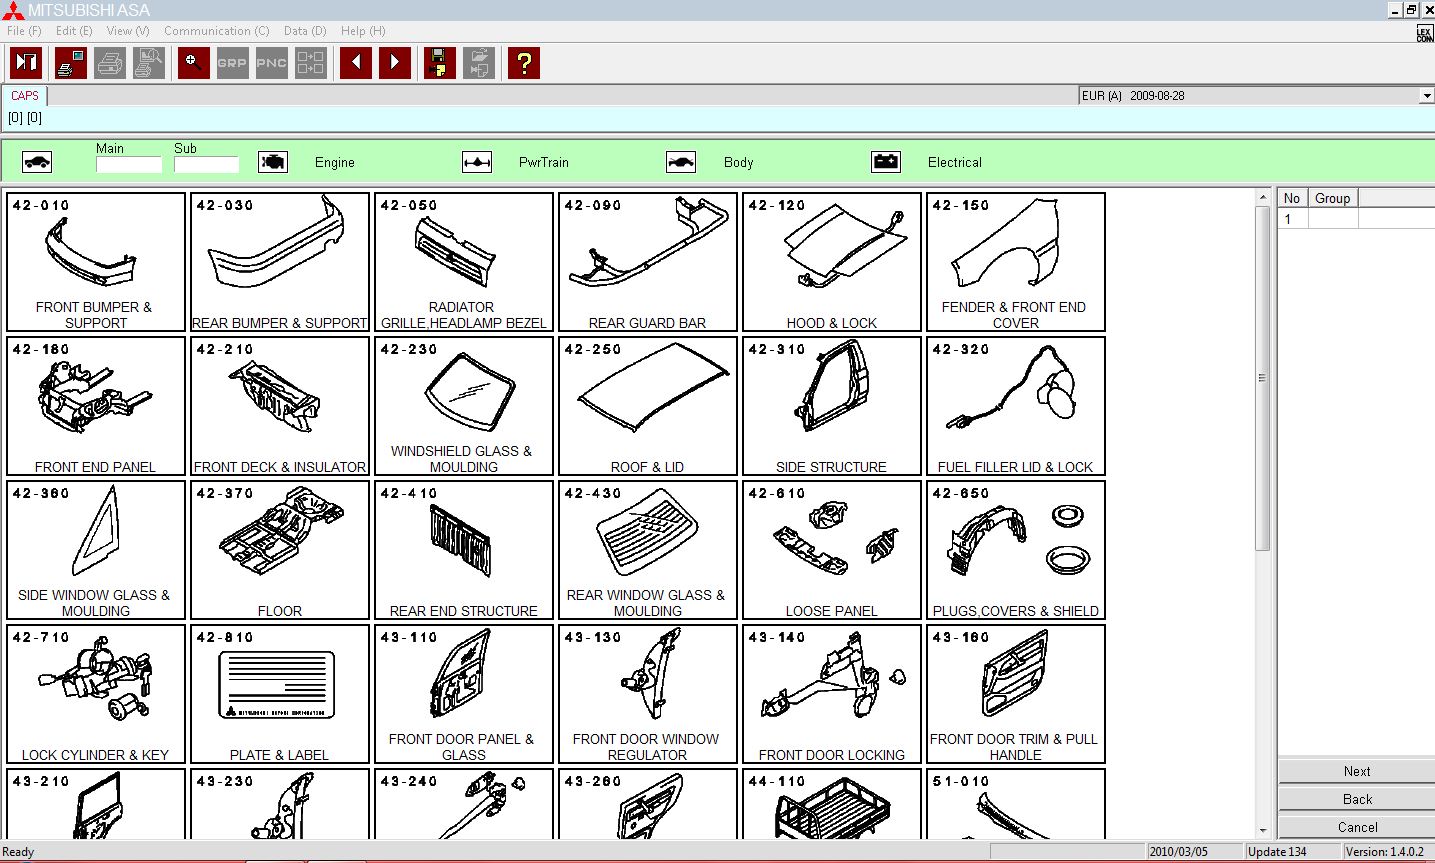Open the Data (D) menu
Image resolution: width=1435 pixels, height=863 pixels.
pos(305,31)
